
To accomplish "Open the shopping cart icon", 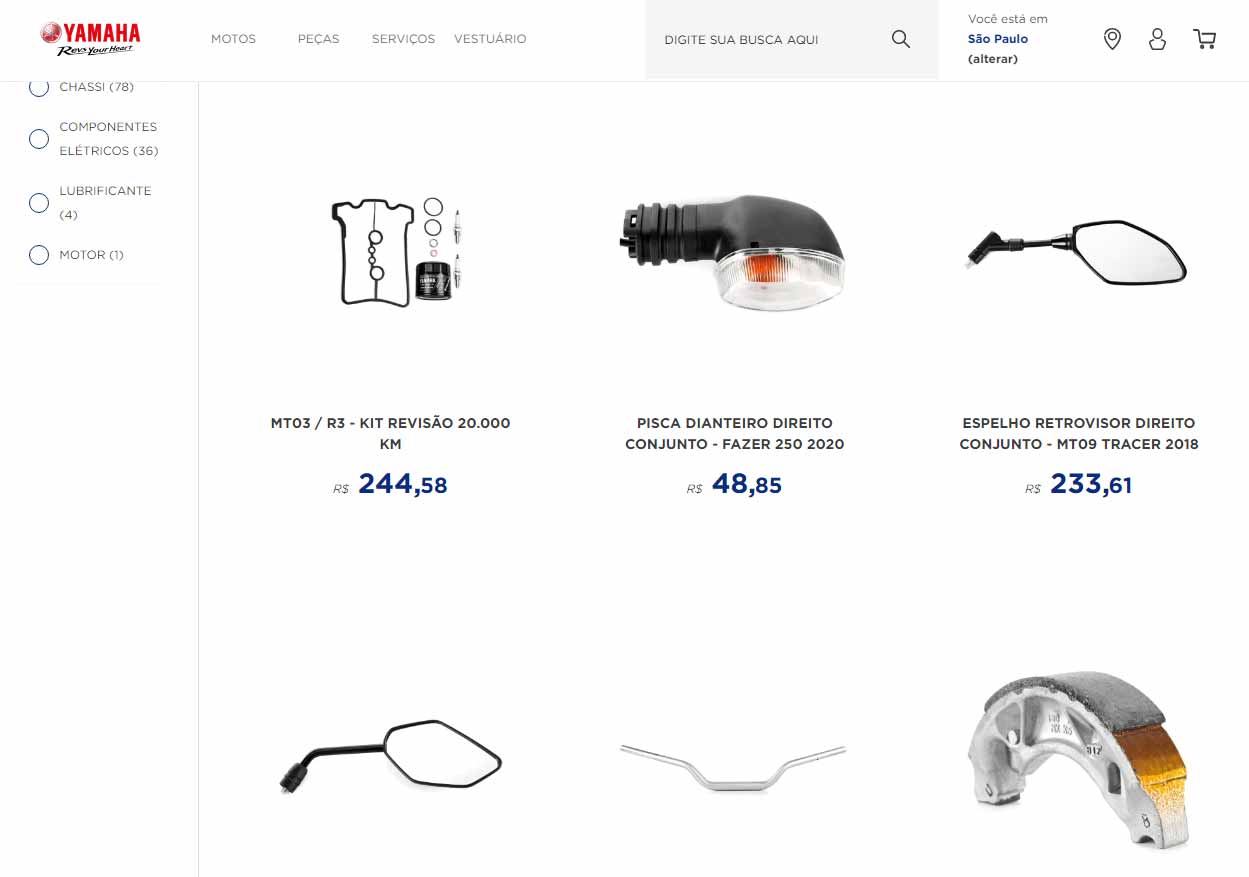I will 1205,39.
